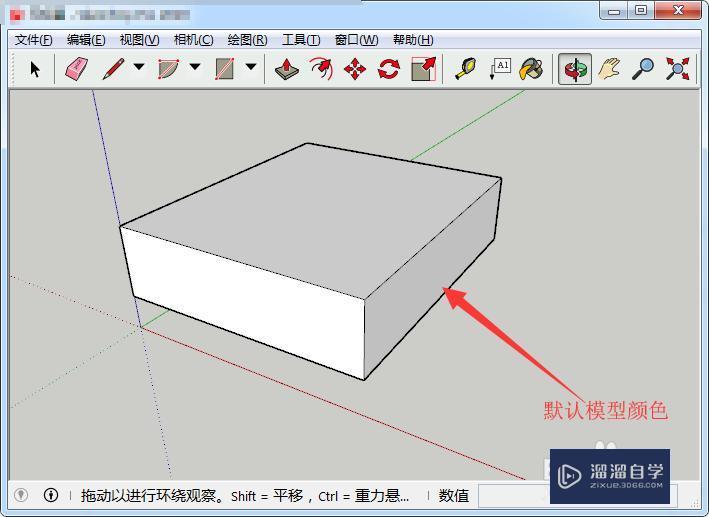Click the status hint text starting 拖动以进行环绕观察
Image resolution: width=709 pixels, height=517 pixels.
[245, 496]
